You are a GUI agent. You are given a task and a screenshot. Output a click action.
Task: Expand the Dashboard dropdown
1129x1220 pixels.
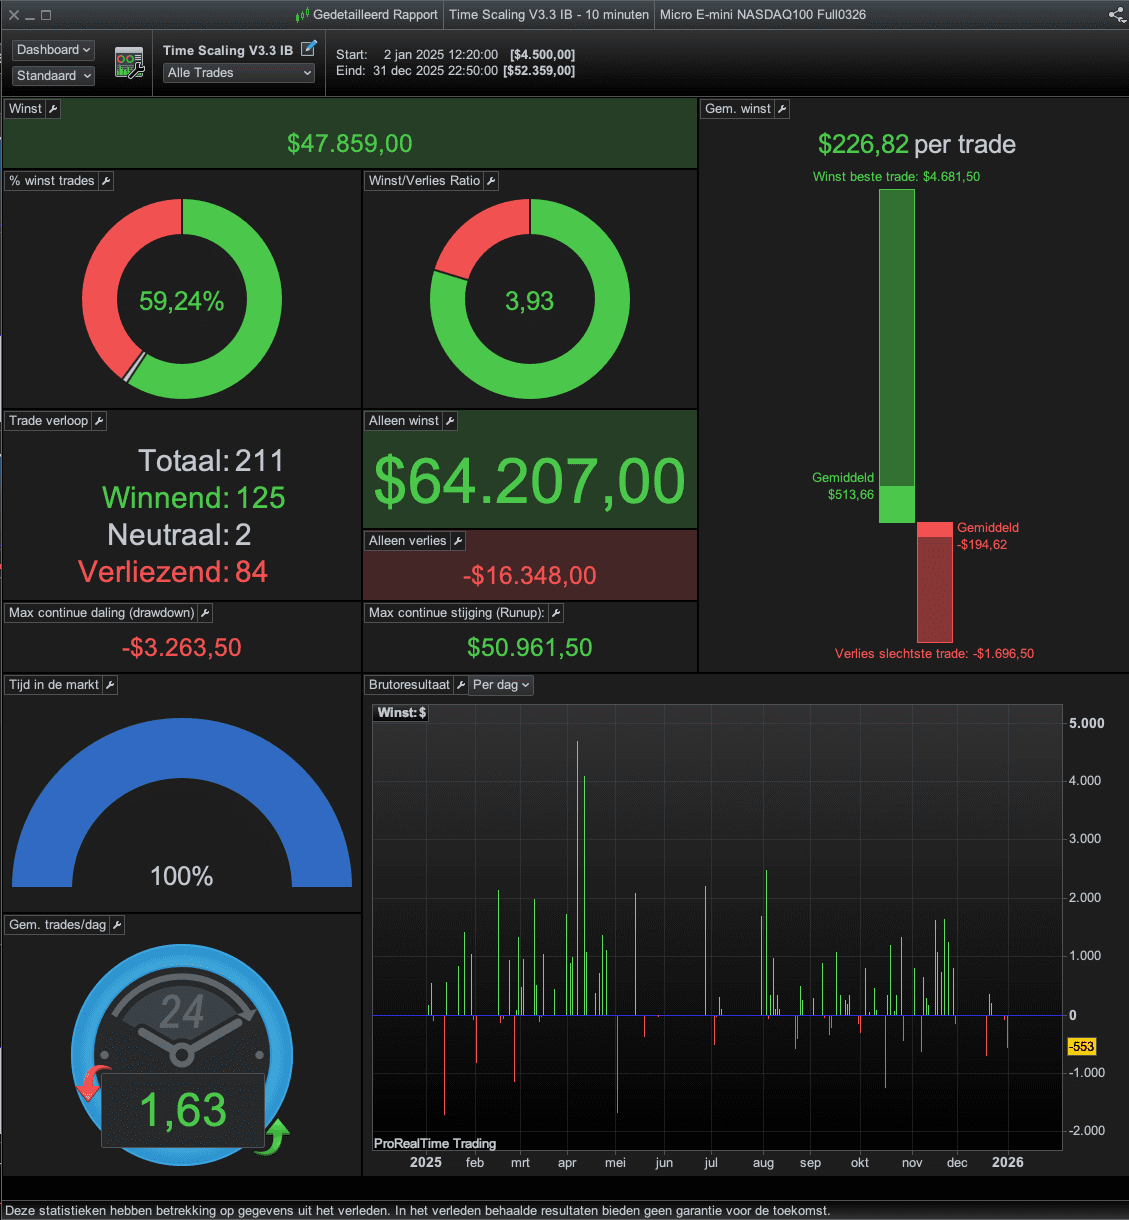pos(54,50)
